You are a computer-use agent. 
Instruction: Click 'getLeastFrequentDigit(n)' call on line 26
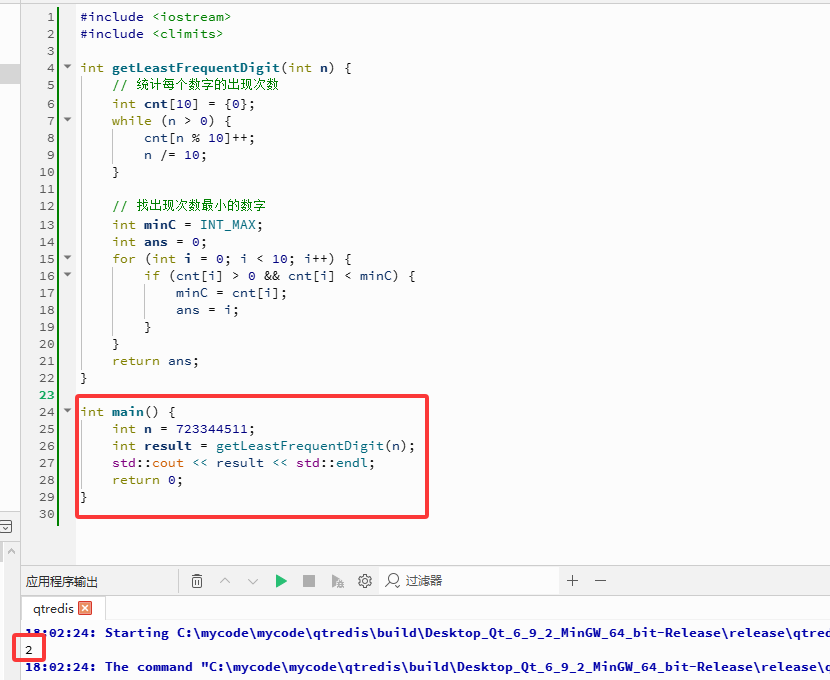click(311, 446)
